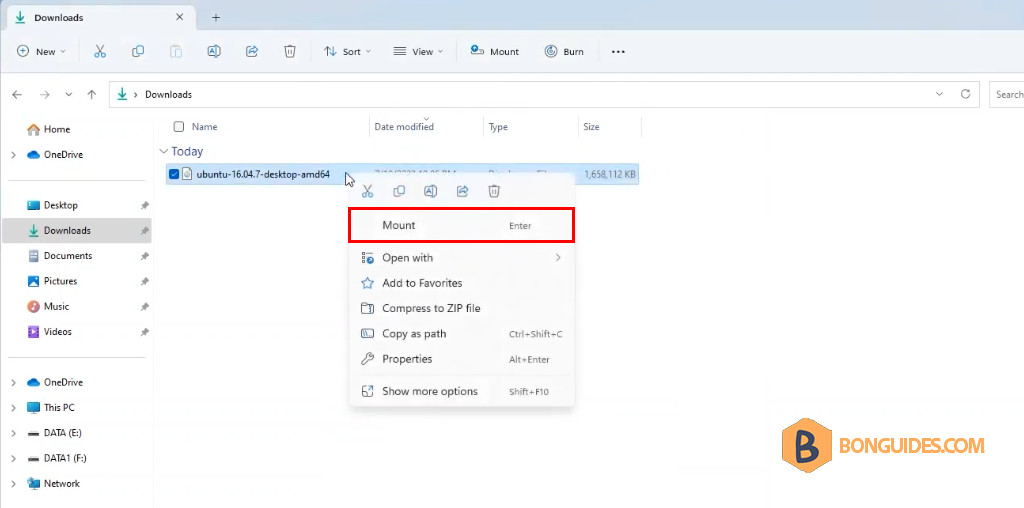Sort by Name column header
1024x508 pixels.
(204, 127)
